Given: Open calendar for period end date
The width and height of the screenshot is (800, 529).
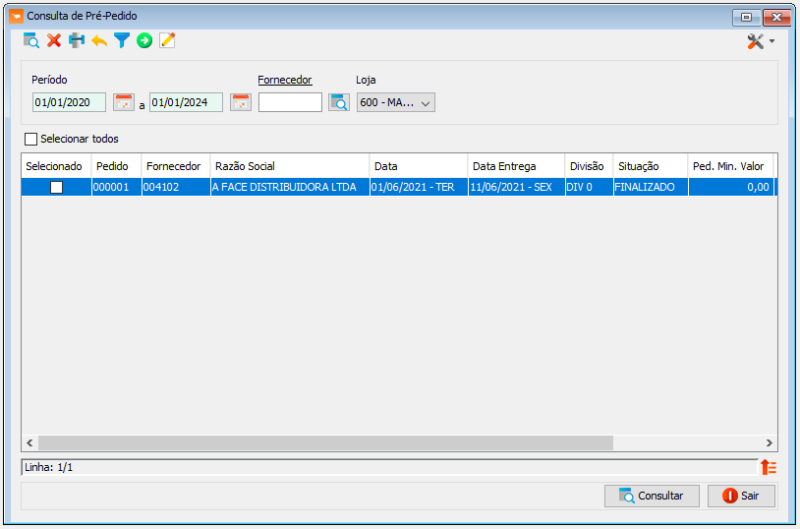Looking at the screenshot, I should click(x=240, y=102).
